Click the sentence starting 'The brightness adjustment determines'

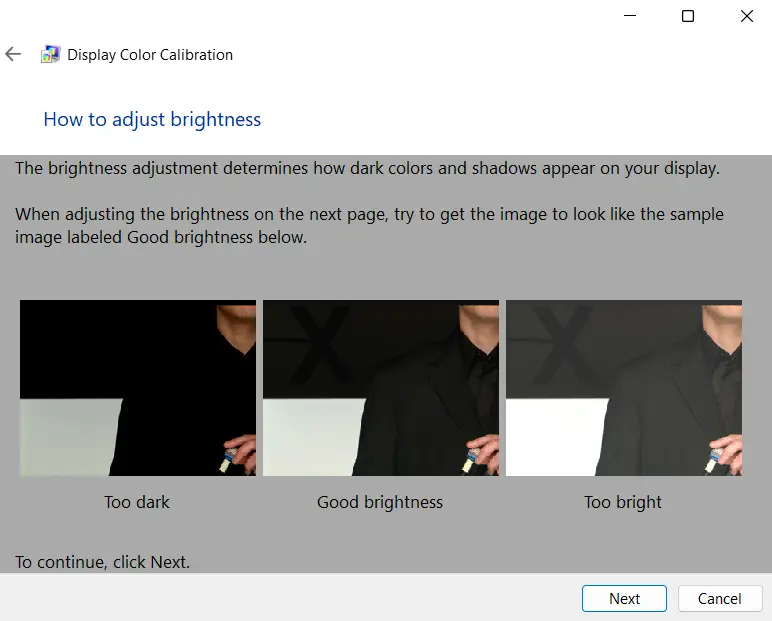367,169
